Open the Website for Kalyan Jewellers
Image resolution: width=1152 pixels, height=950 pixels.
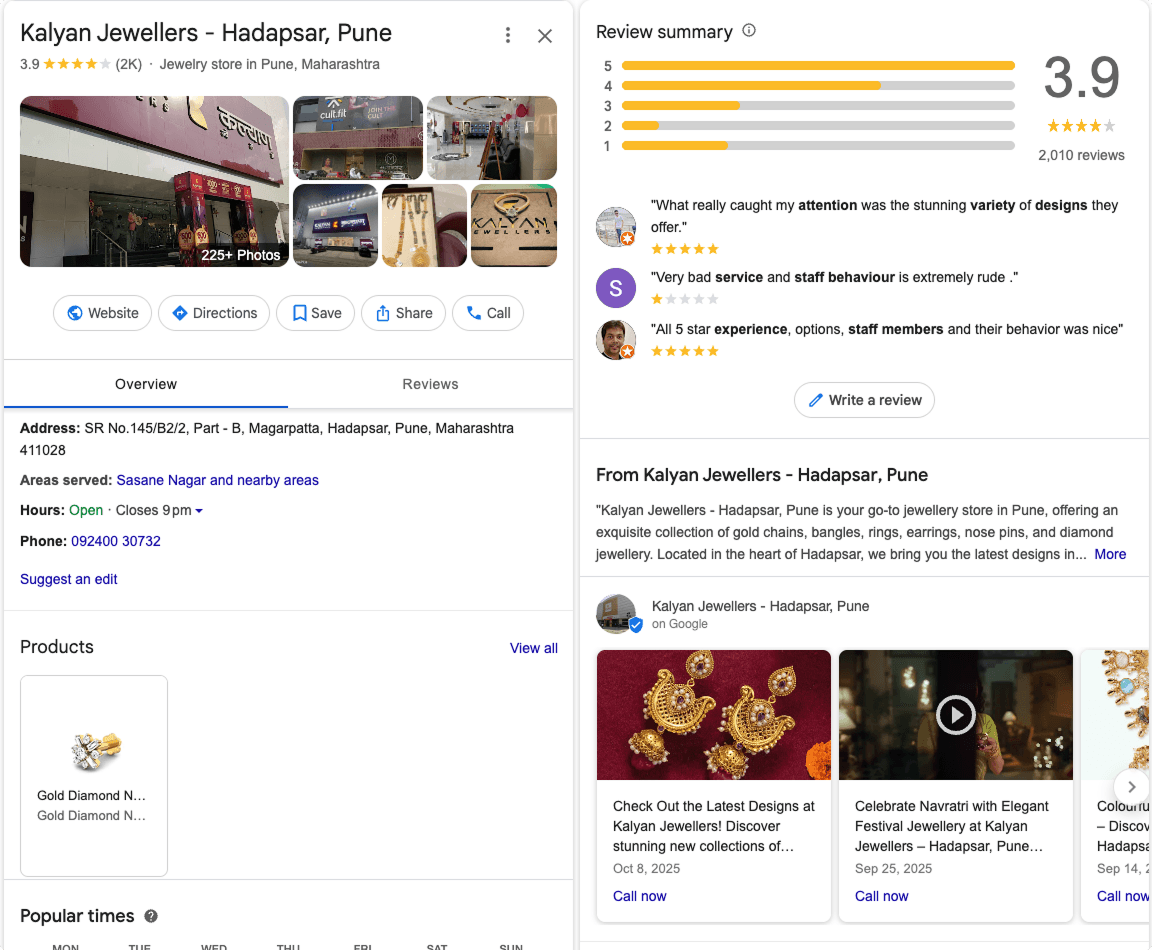click(102, 313)
